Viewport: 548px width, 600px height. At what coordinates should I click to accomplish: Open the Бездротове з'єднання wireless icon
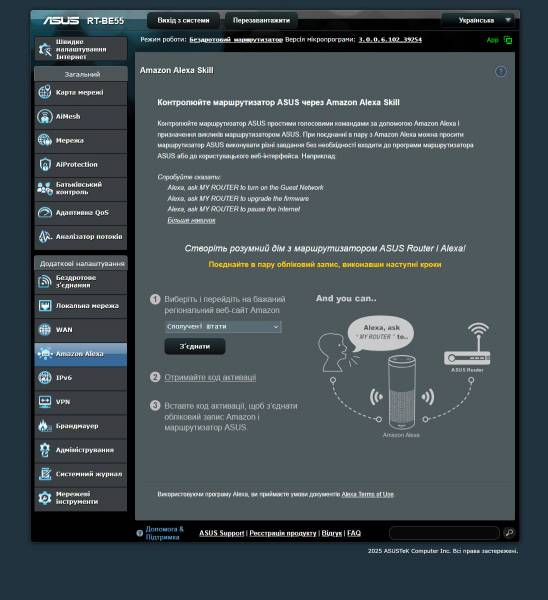[45, 281]
